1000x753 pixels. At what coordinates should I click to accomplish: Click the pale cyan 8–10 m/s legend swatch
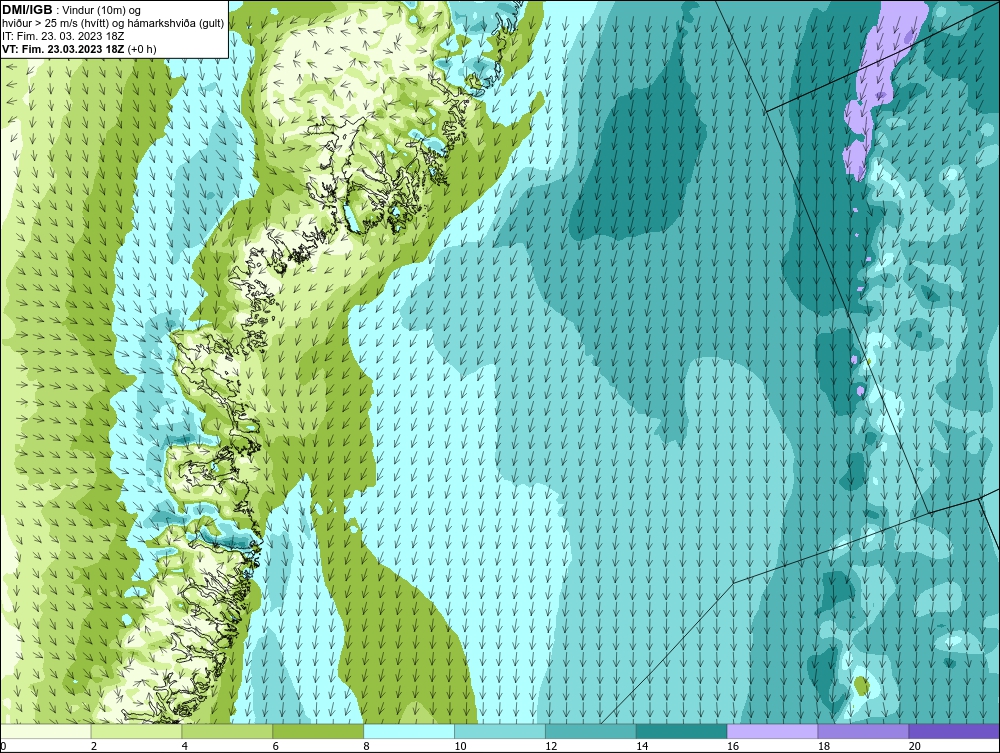[x=409, y=731]
